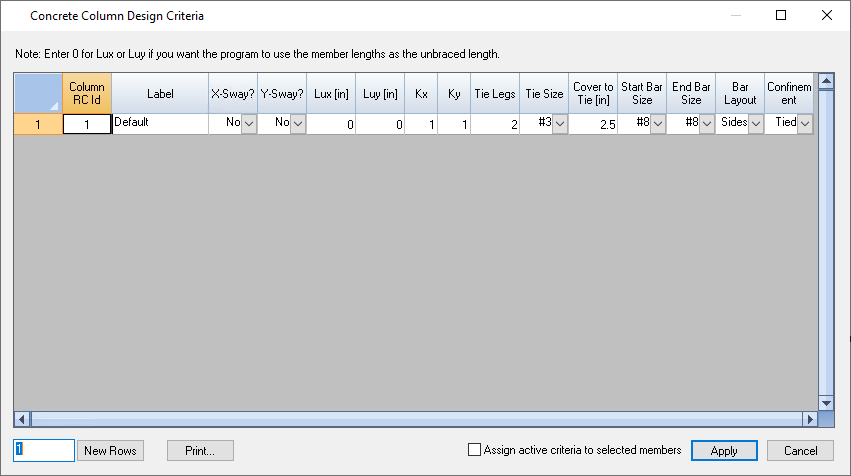The height and width of the screenshot is (476, 851).
Task: Click the horizontal scrollbar right arrow
Action: [x=810, y=419]
